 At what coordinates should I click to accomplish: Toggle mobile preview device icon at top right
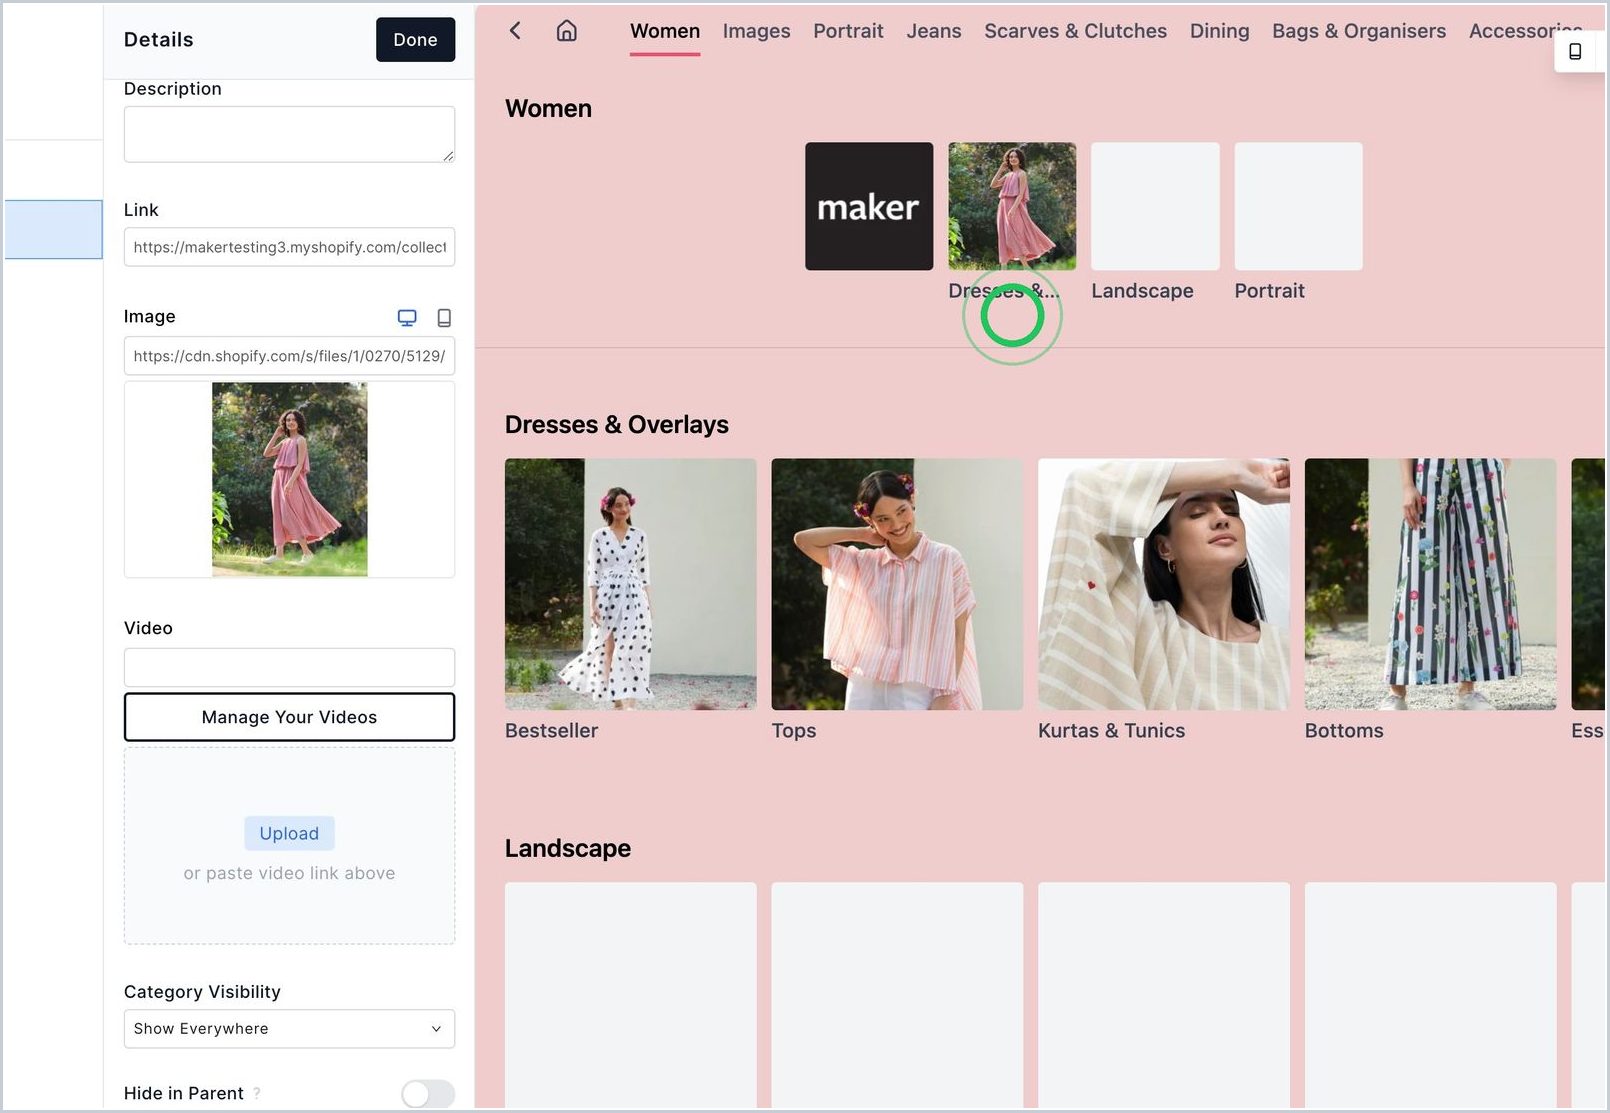tap(1575, 51)
